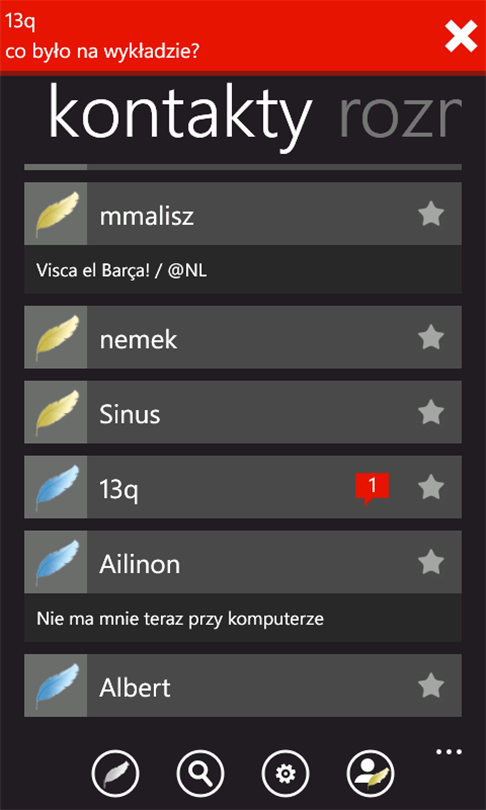Select the kontakty pivot header

click(x=180, y=115)
